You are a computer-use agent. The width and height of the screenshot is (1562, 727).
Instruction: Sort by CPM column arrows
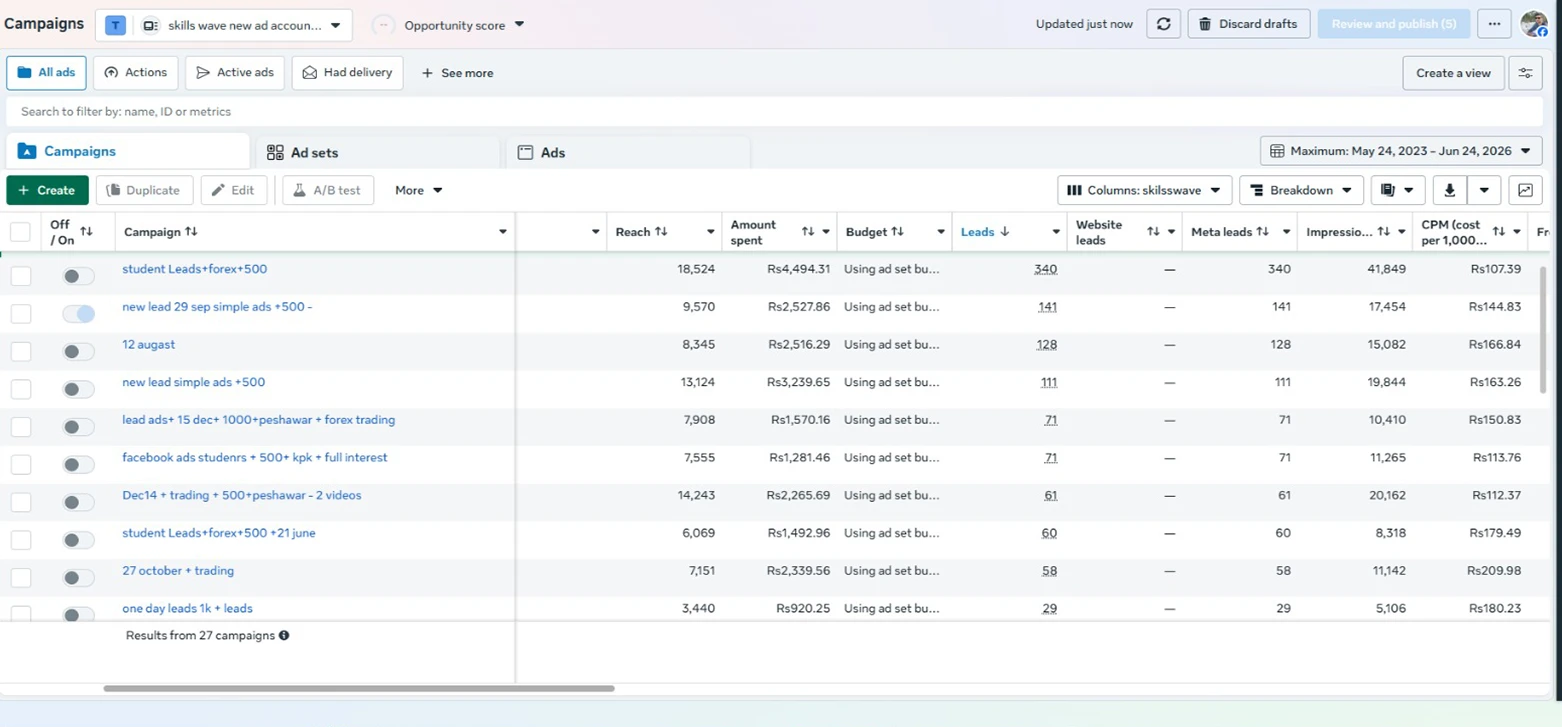(1498, 232)
